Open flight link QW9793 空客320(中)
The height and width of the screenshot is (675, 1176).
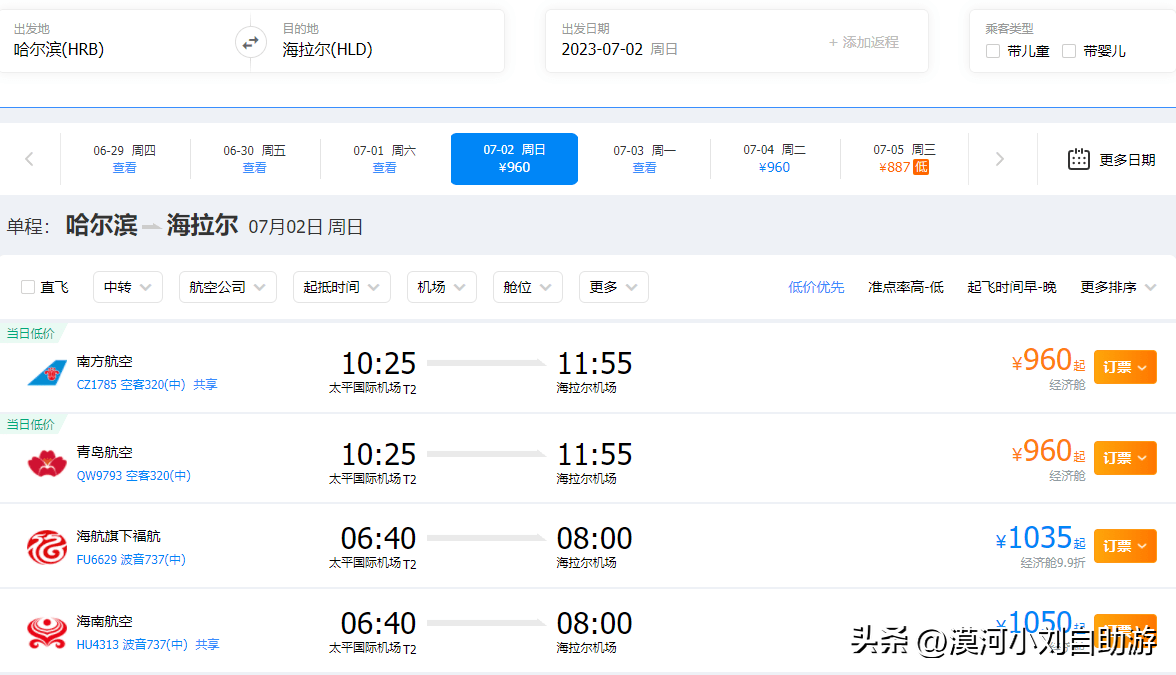point(134,476)
